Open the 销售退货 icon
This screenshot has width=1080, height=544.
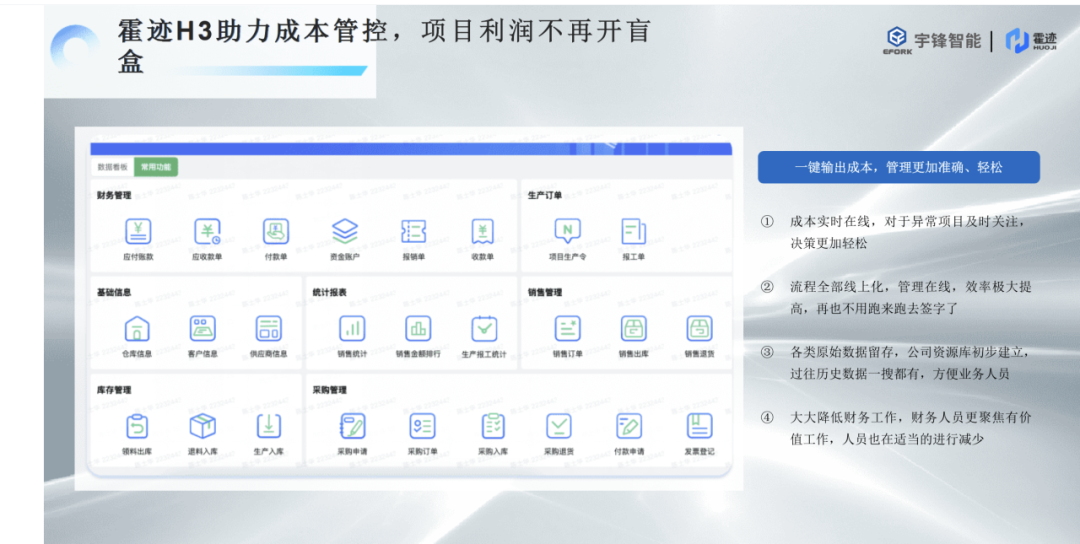pyautogui.click(x=699, y=328)
